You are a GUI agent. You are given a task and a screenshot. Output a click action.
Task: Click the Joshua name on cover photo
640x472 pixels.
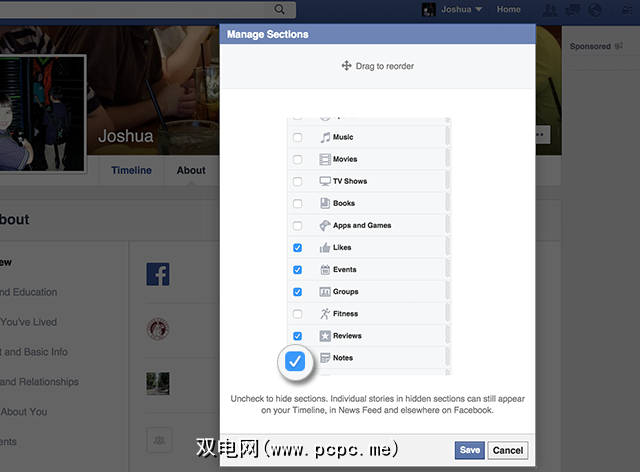point(126,136)
